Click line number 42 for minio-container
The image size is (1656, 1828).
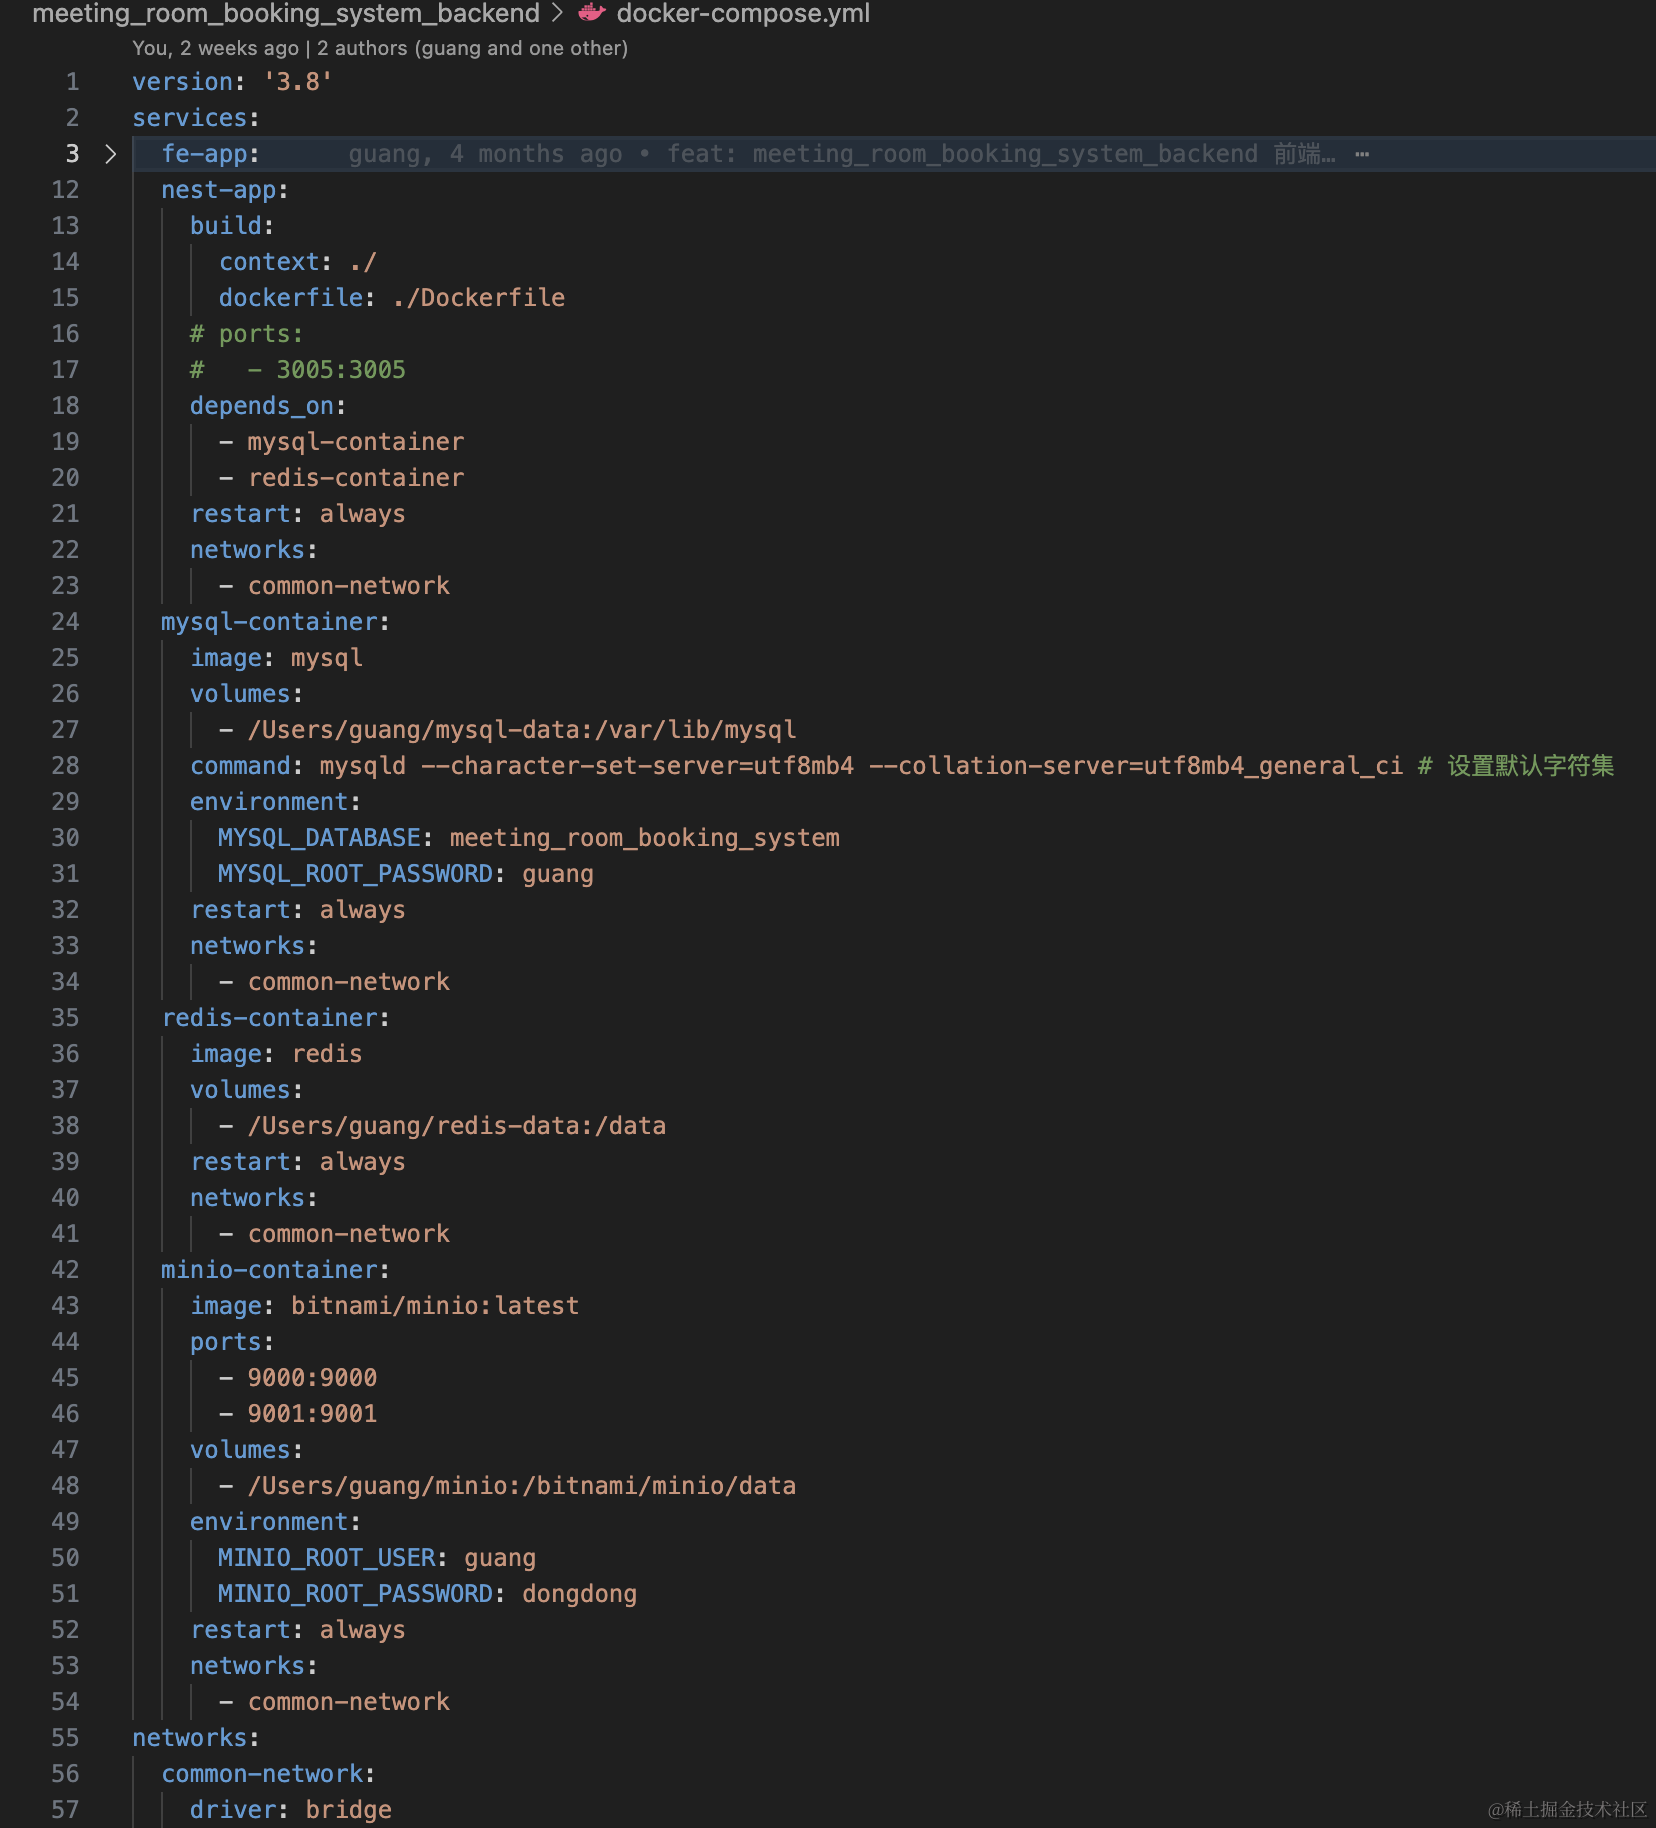65,1270
